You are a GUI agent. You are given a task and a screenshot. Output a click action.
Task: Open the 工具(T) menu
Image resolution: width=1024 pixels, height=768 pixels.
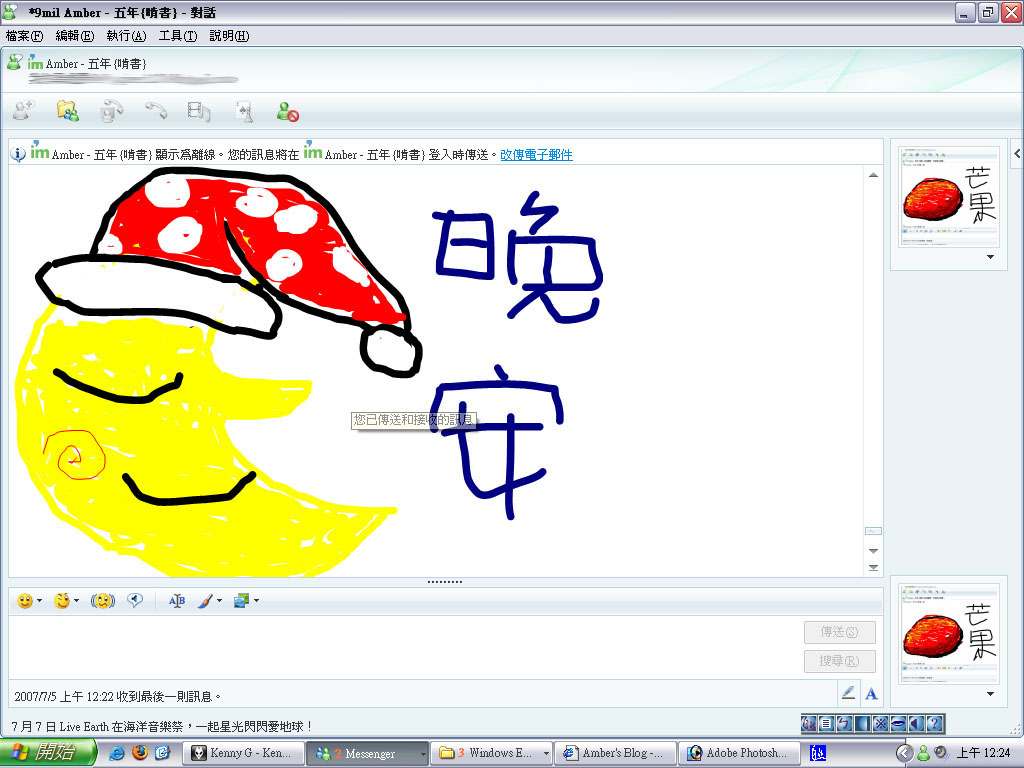pos(178,36)
